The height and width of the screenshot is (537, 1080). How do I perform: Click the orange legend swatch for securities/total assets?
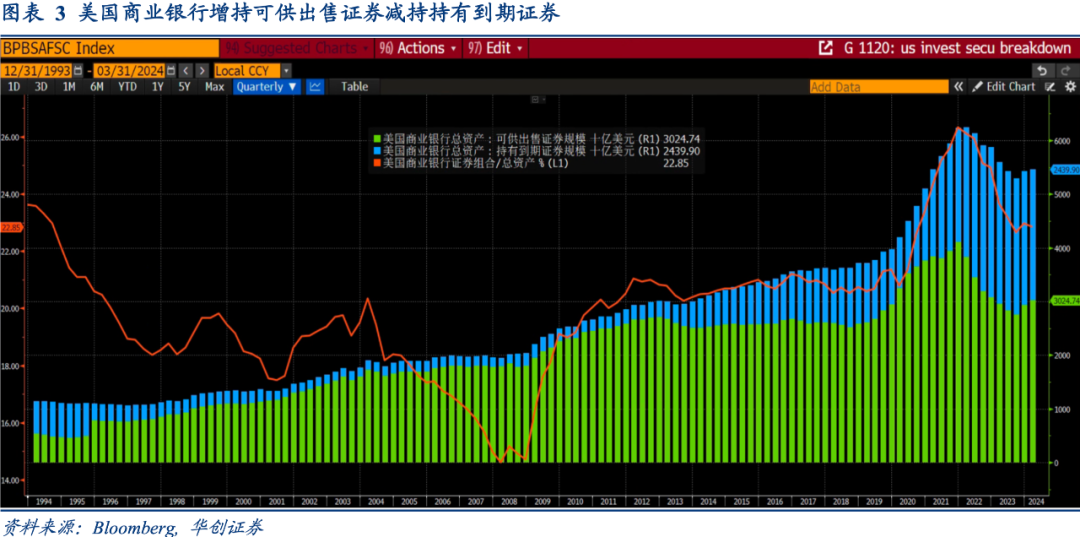coord(377,164)
